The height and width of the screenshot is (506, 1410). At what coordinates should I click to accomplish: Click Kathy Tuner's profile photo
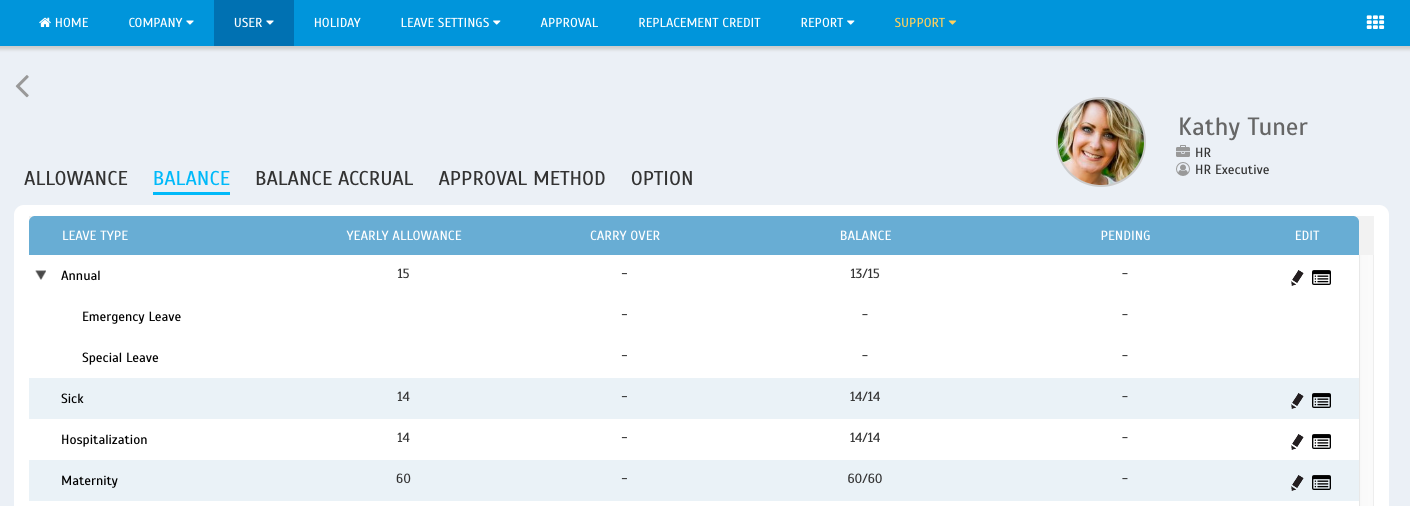point(1101,142)
